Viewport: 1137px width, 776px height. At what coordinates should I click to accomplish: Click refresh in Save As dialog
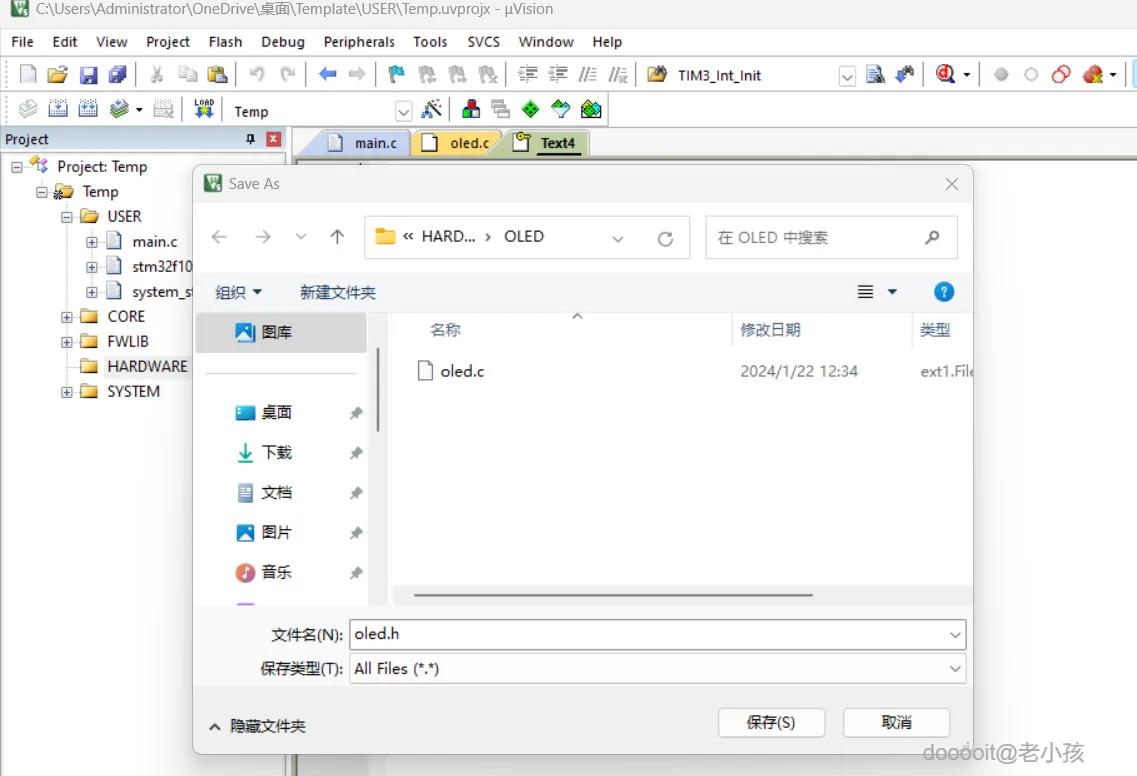pos(665,239)
